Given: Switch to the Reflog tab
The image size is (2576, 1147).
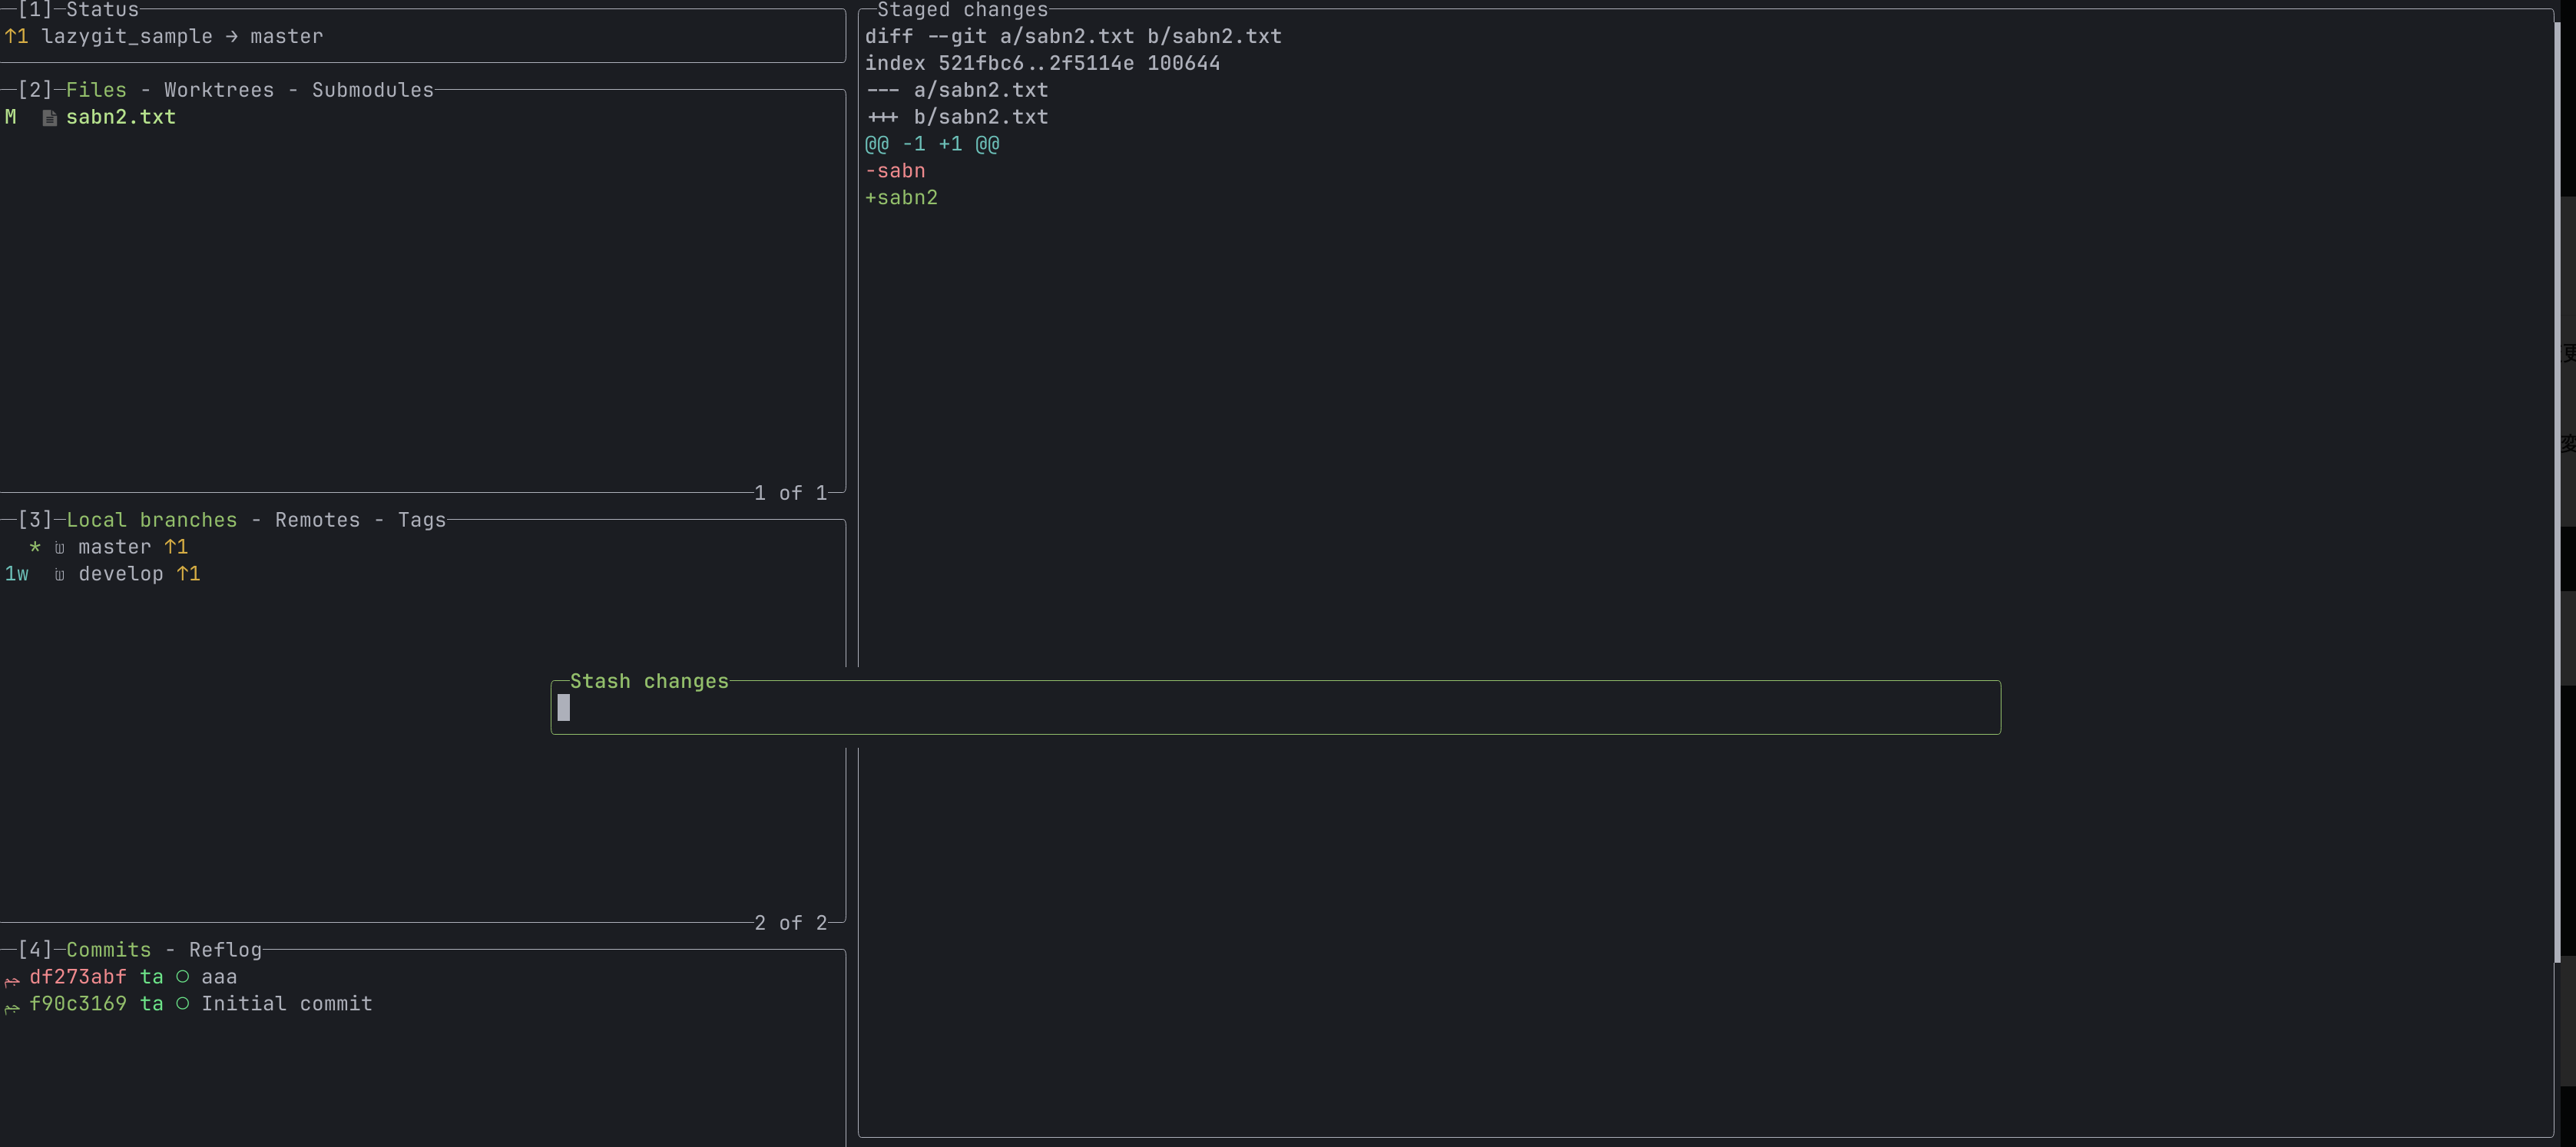Looking at the screenshot, I should [x=225, y=949].
